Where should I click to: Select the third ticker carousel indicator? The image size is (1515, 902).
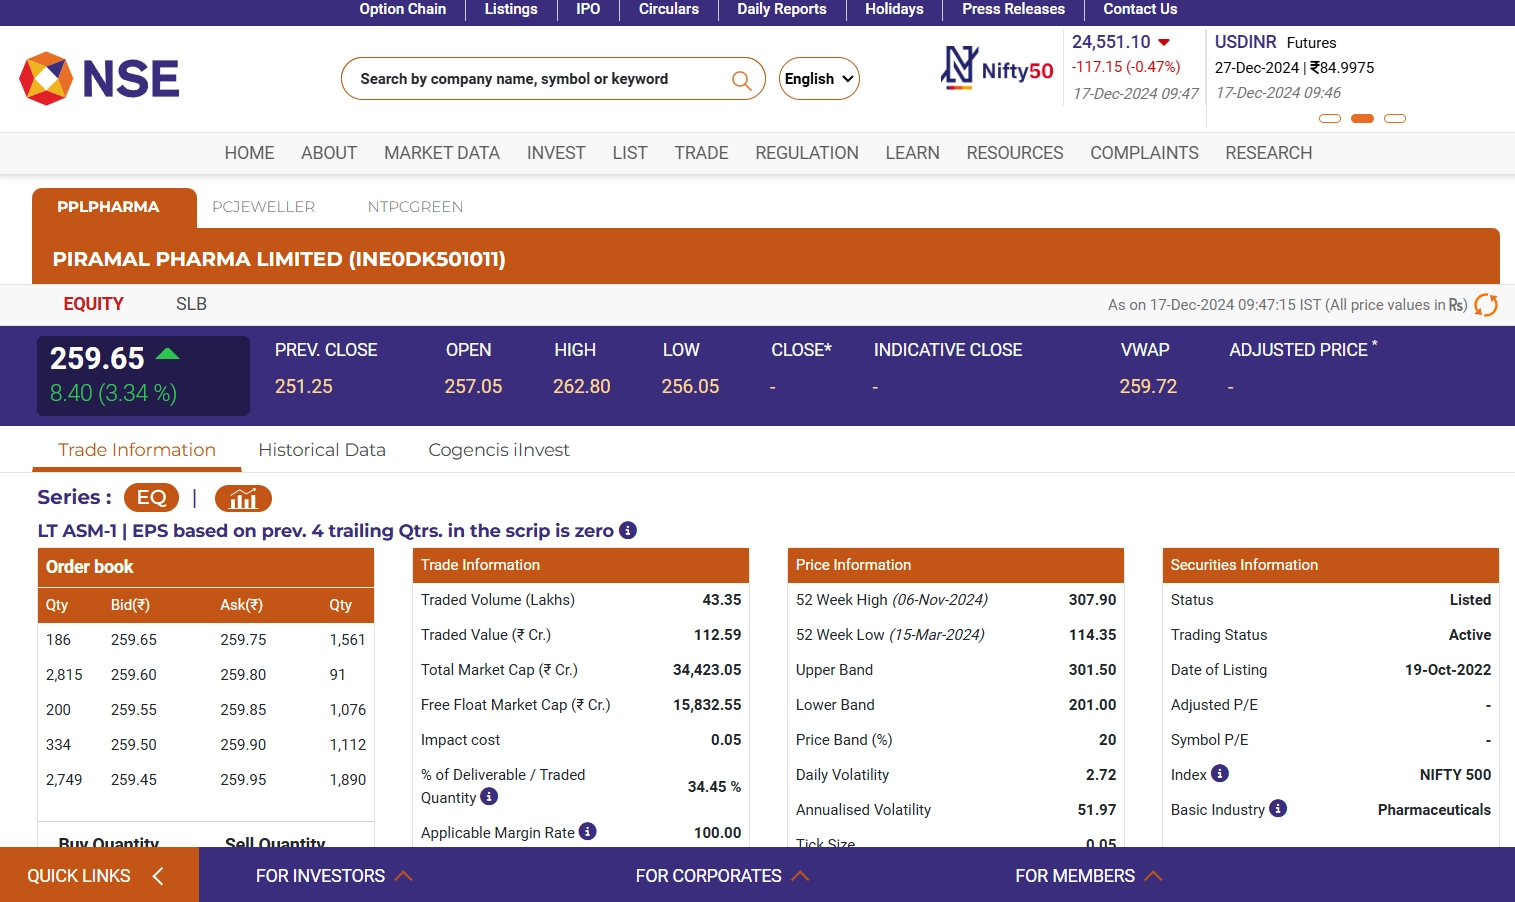click(1395, 118)
